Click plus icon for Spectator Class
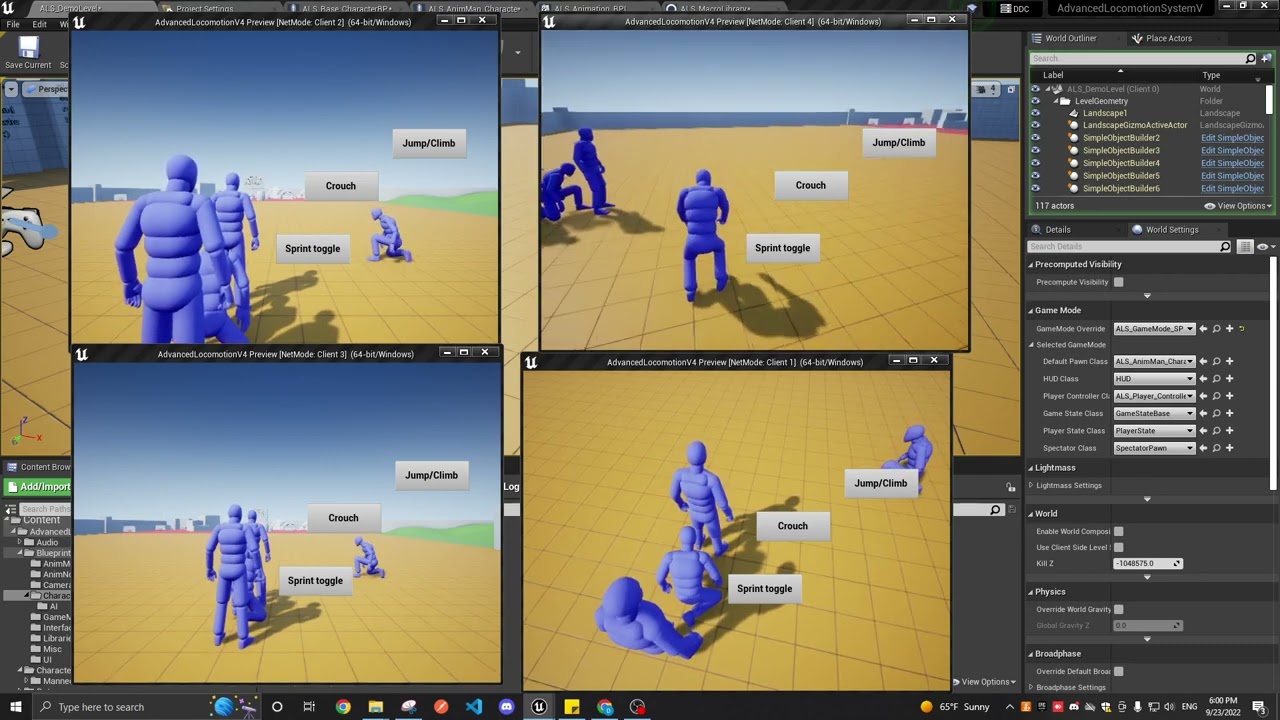Screen dimensions: 1280x720 point(1229,448)
